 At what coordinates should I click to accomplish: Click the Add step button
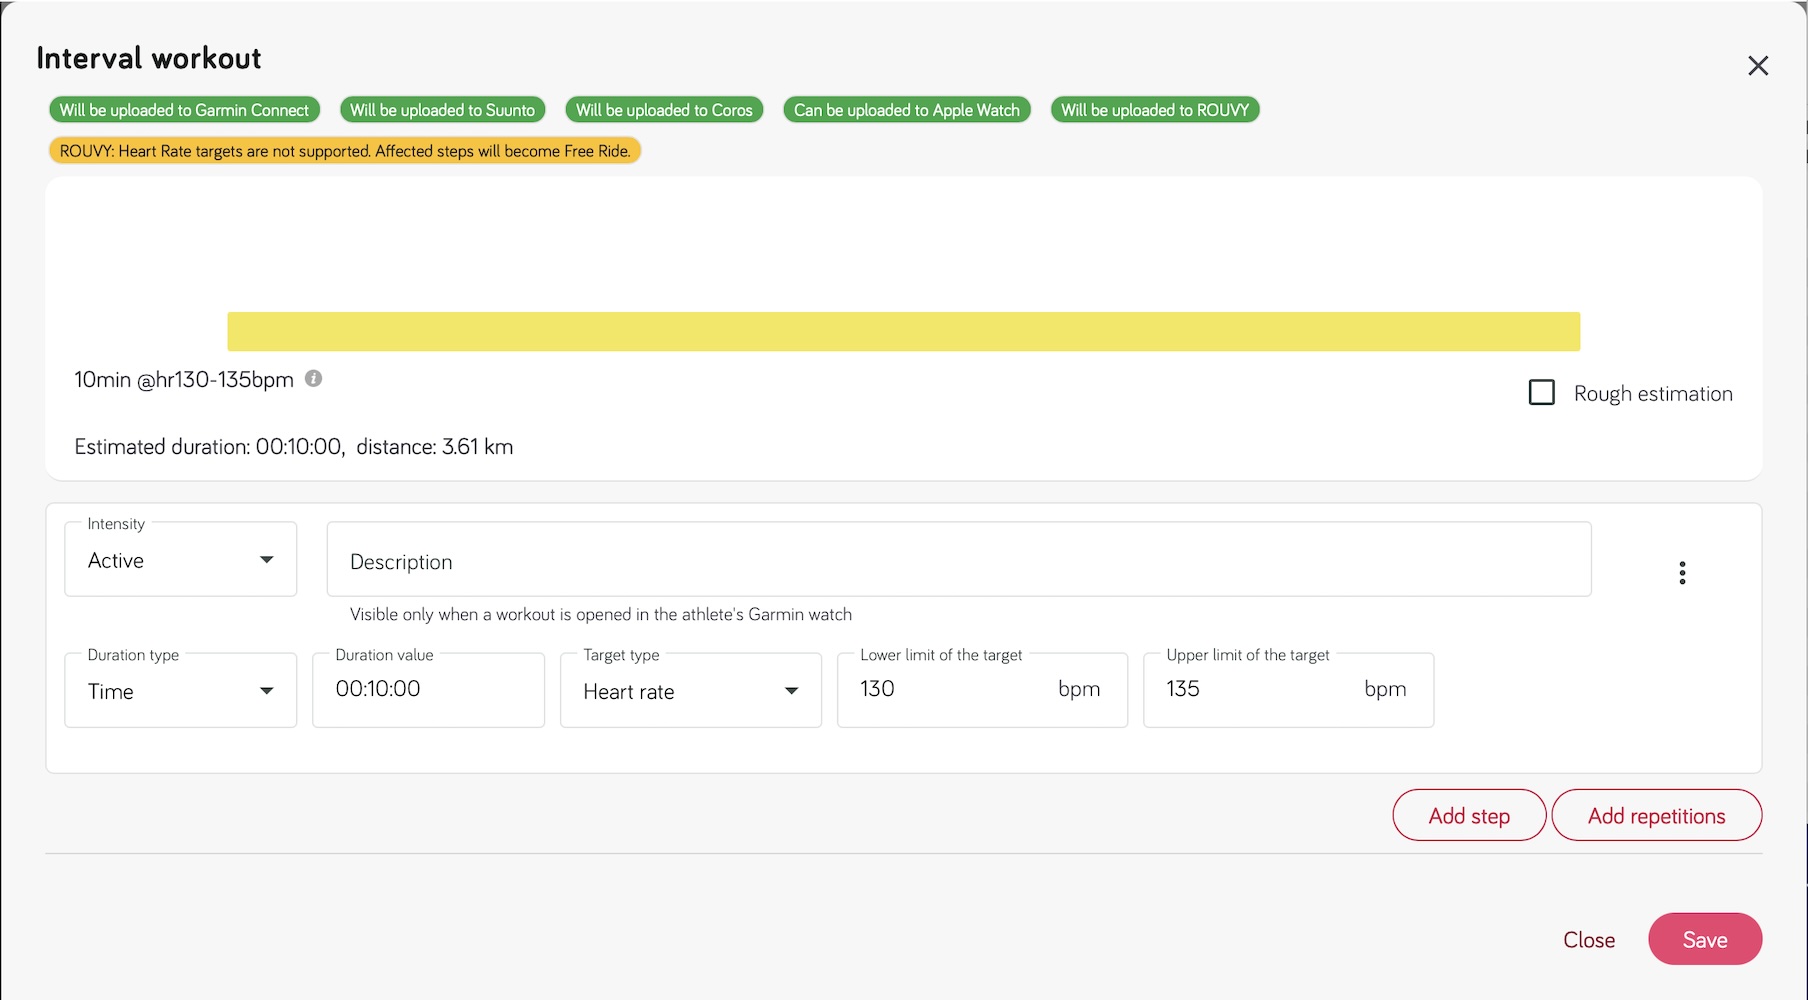tap(1469, 816)
